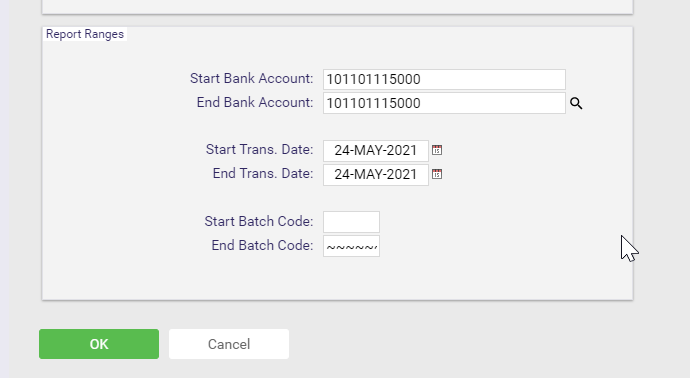Click the lavender strip along the left edge
This screenshot has width=690, height=378.
4,189
